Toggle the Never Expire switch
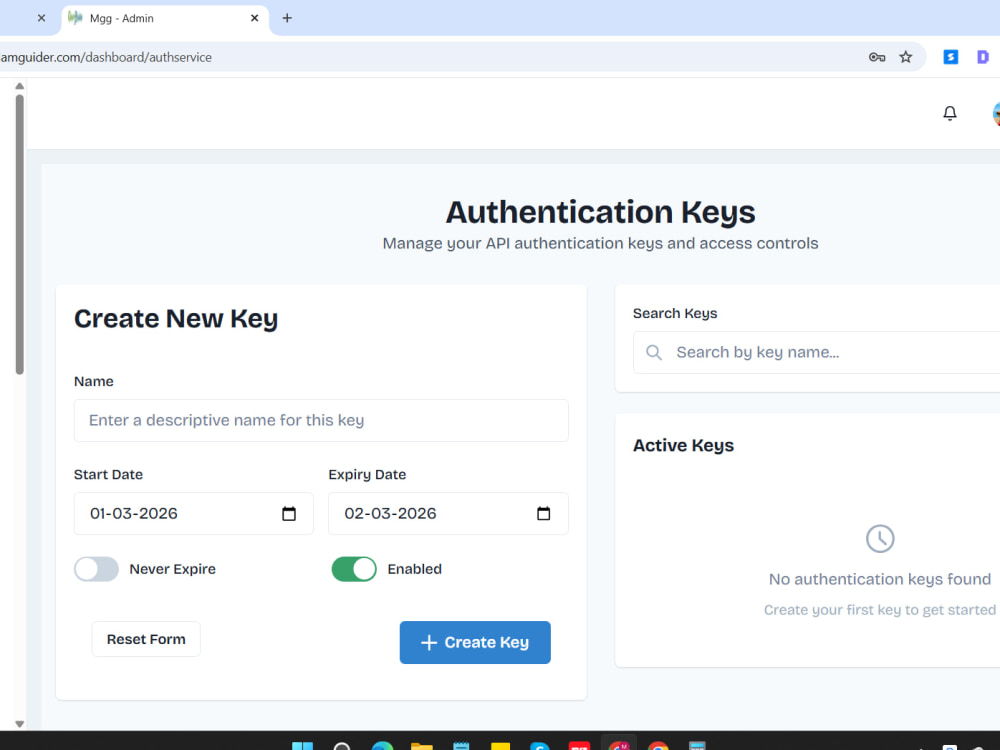 (x=96, y=569)
